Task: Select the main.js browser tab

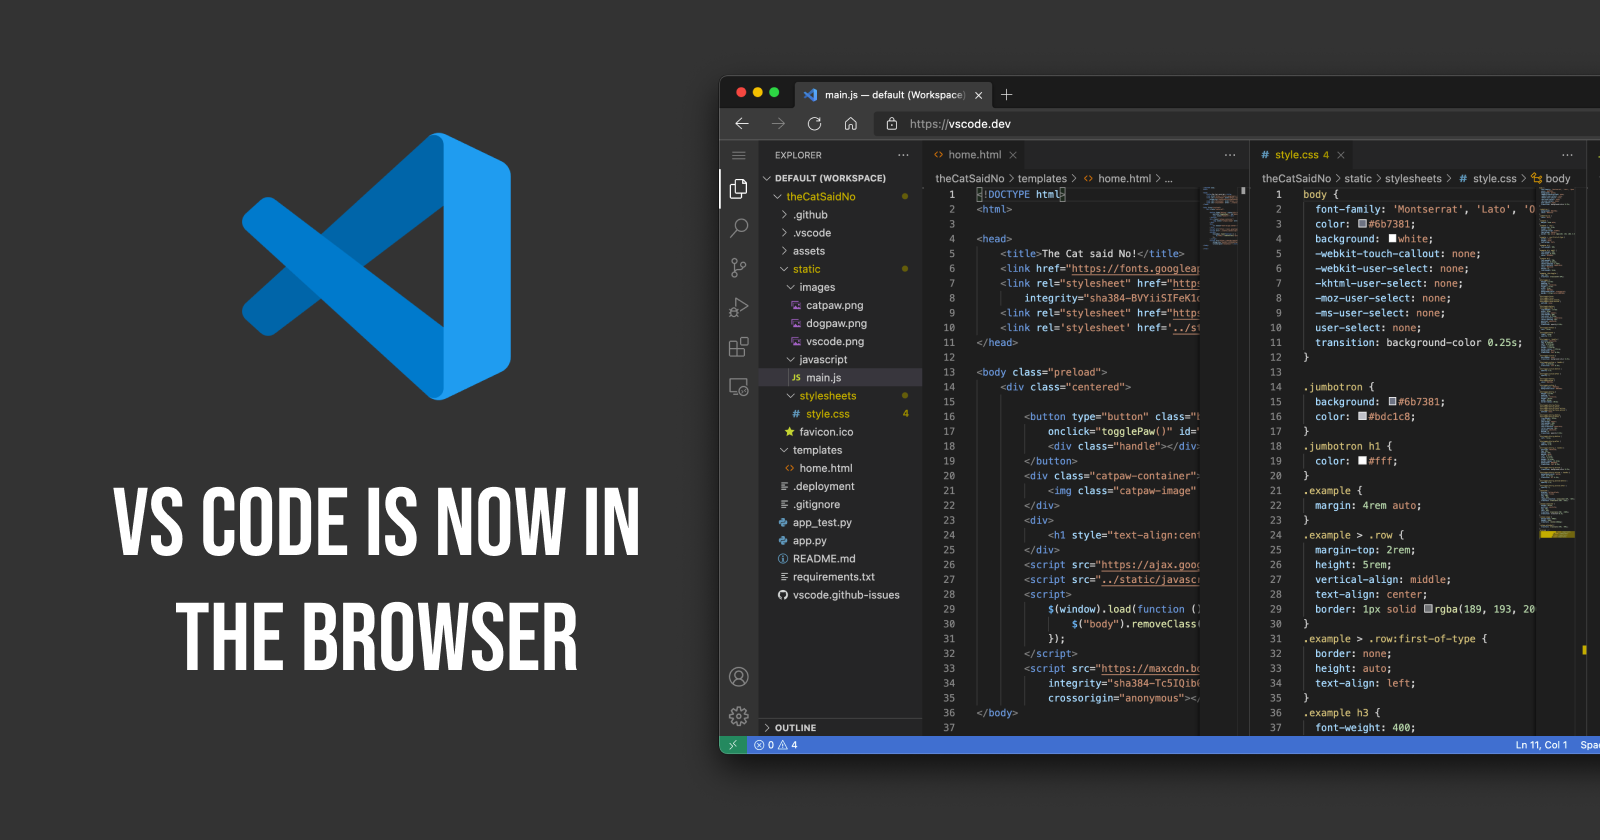Action: point(894,95)
